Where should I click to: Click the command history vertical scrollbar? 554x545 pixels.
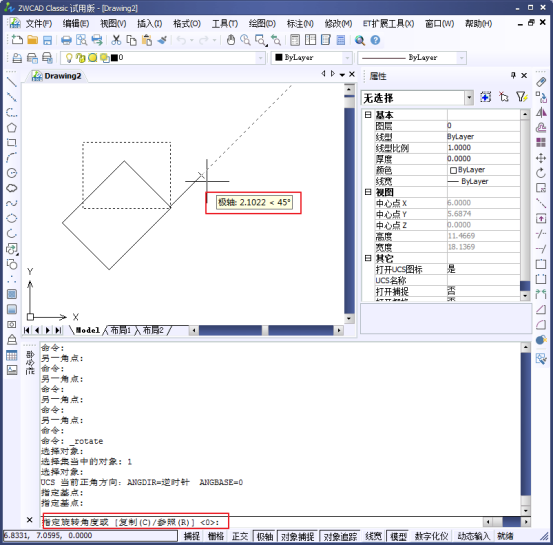(x=526, y=429)
